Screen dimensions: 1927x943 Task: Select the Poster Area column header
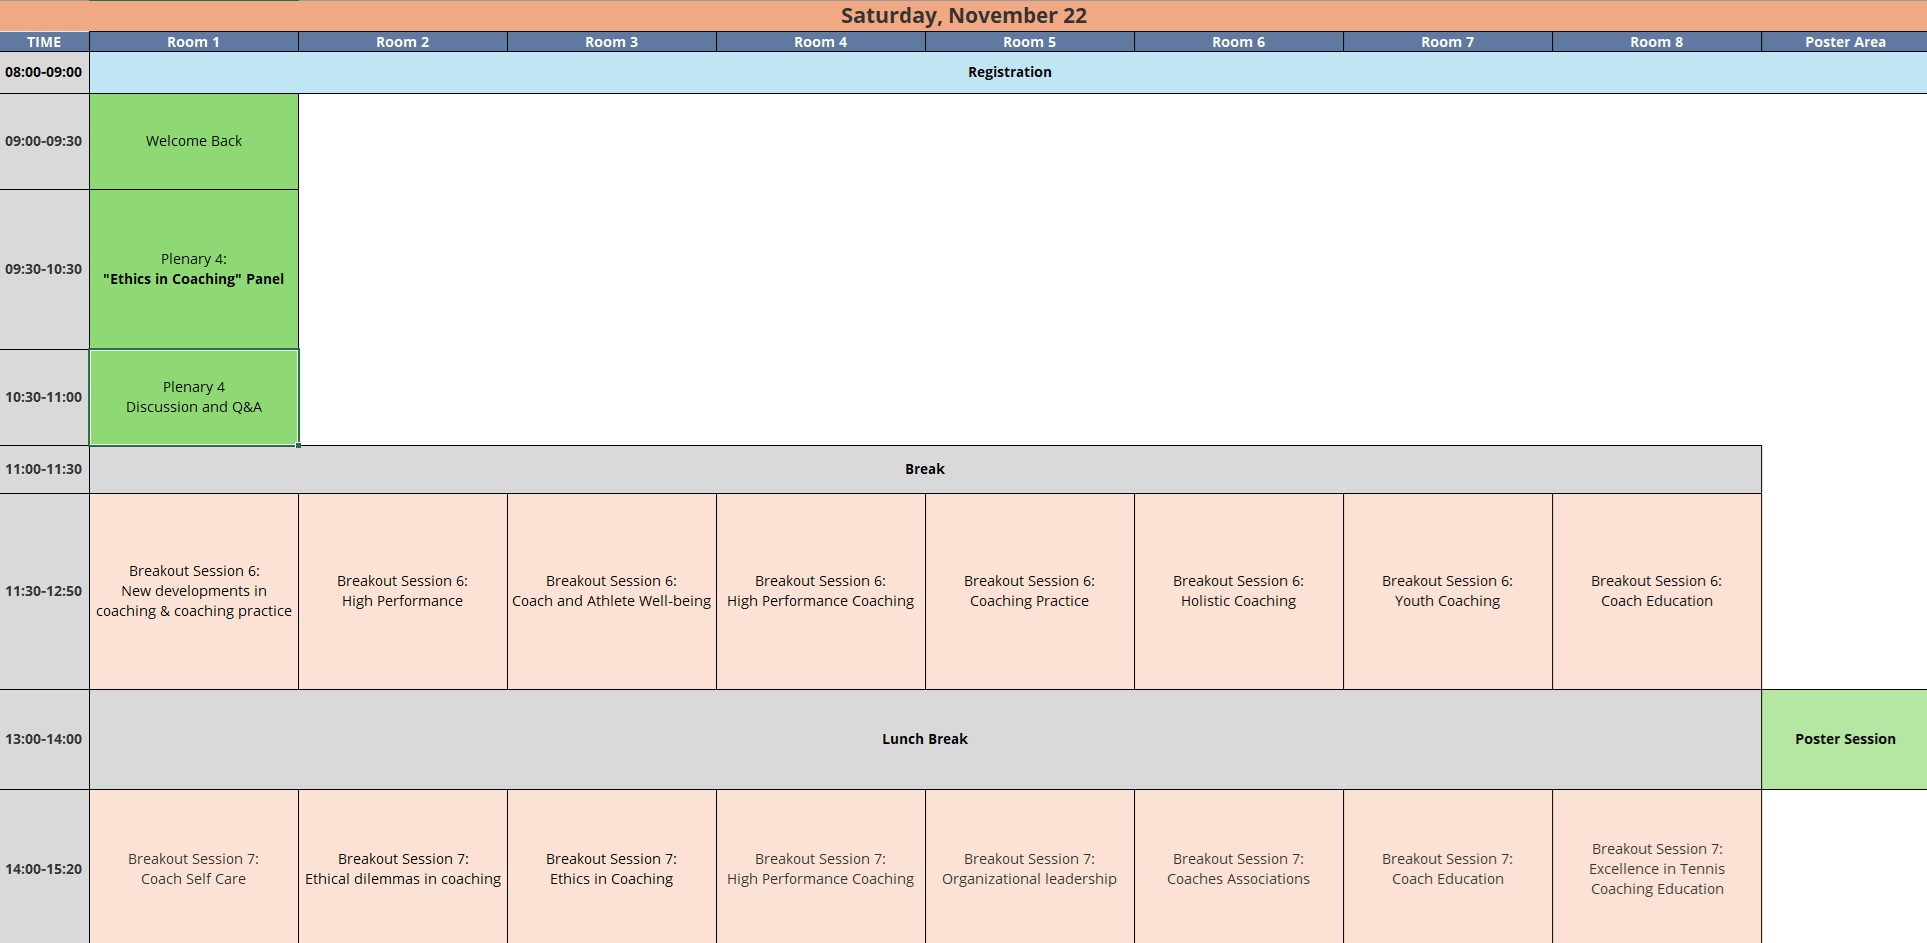click(1844, 42)
